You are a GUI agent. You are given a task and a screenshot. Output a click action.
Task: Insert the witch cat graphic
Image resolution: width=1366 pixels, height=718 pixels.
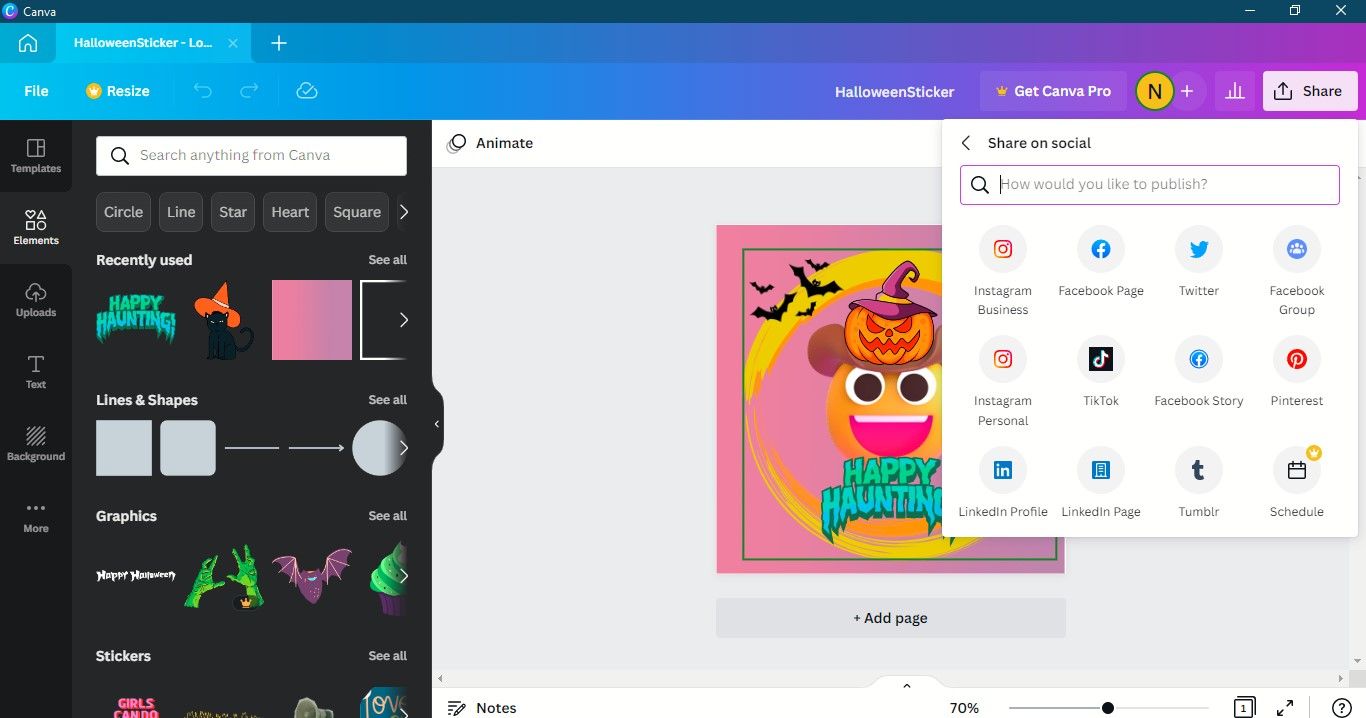click(224, 320)
